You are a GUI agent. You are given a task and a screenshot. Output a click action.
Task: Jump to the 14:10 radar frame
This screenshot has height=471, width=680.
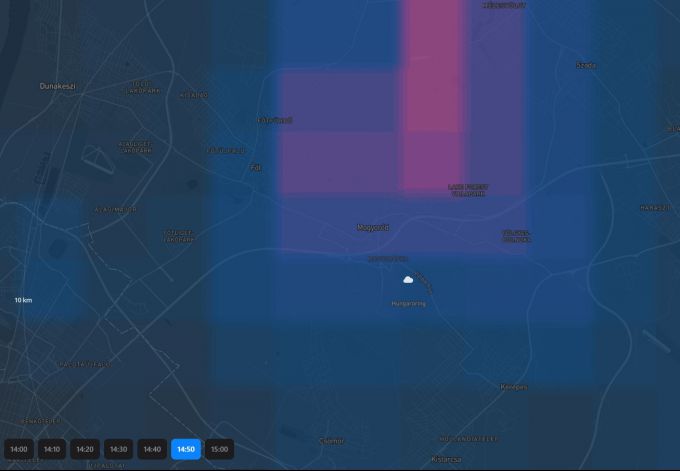pos(53,449)
